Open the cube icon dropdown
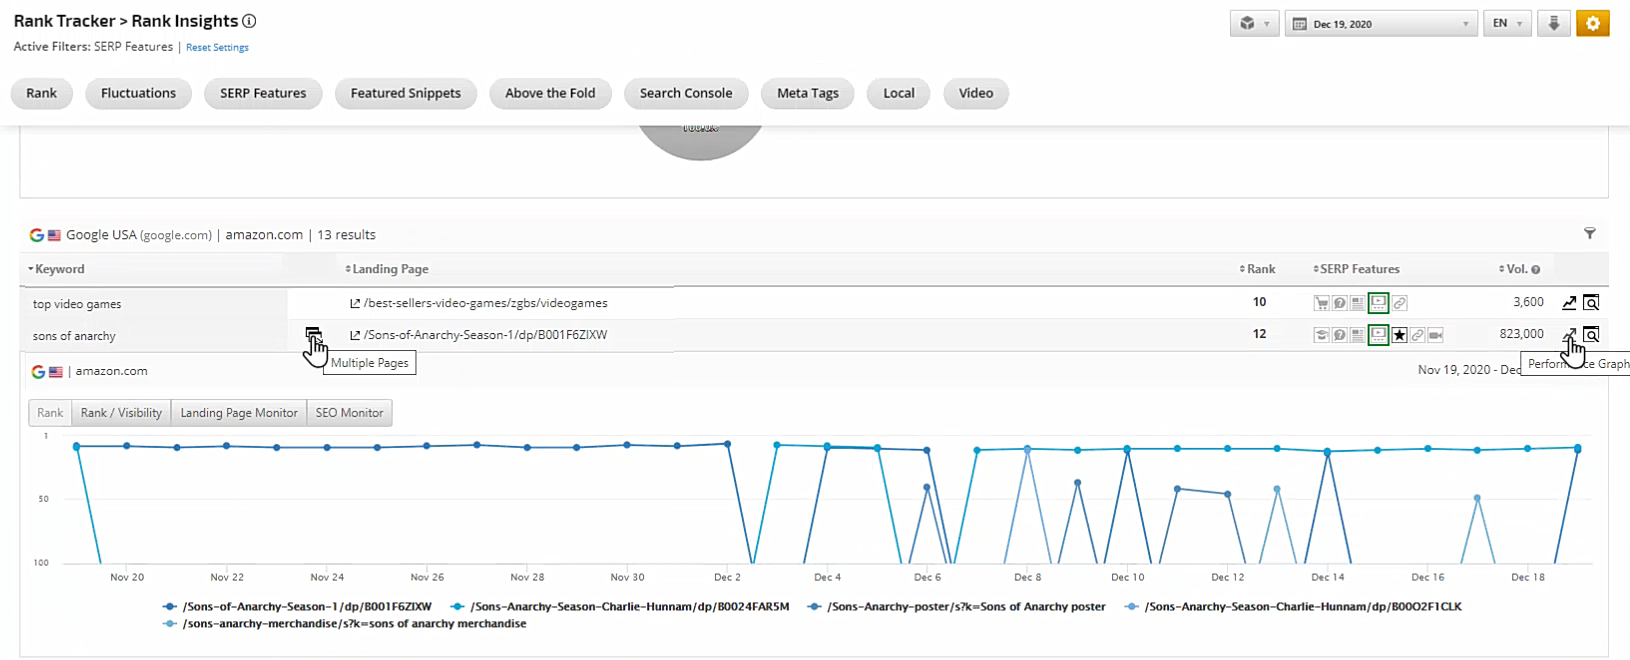The height and width of the screenshot is (660, 1630). pyautogui.click(x=1254, y=24)
